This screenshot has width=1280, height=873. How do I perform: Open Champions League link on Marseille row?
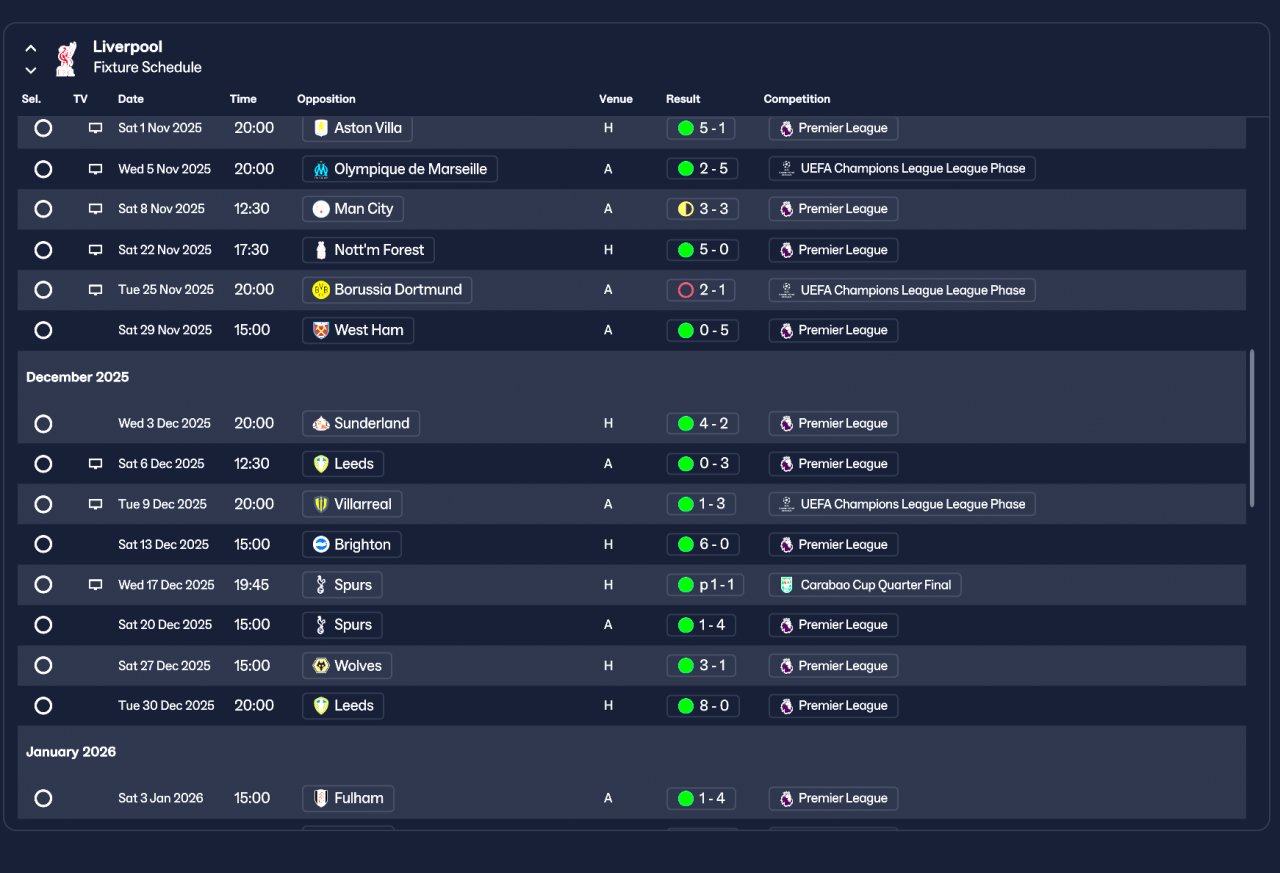click(902, 169)
